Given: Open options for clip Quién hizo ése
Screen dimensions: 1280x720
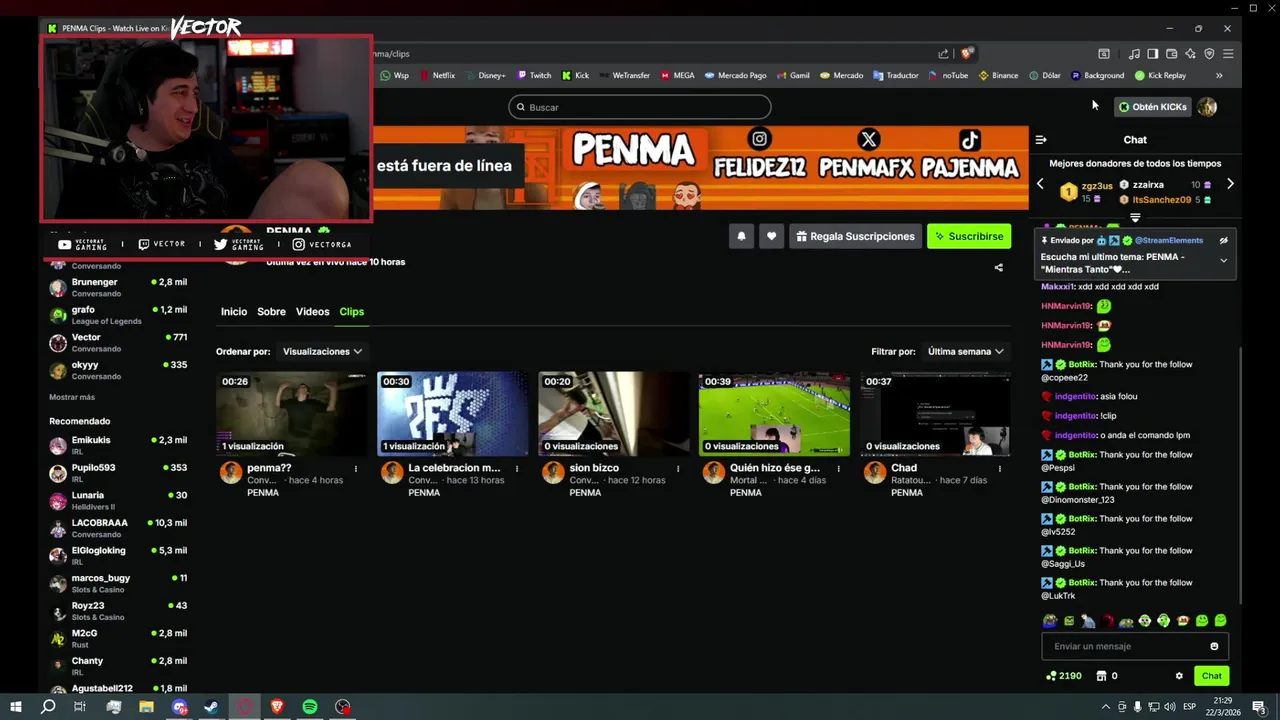Looking at the screenshot, I should click(839, 468).
